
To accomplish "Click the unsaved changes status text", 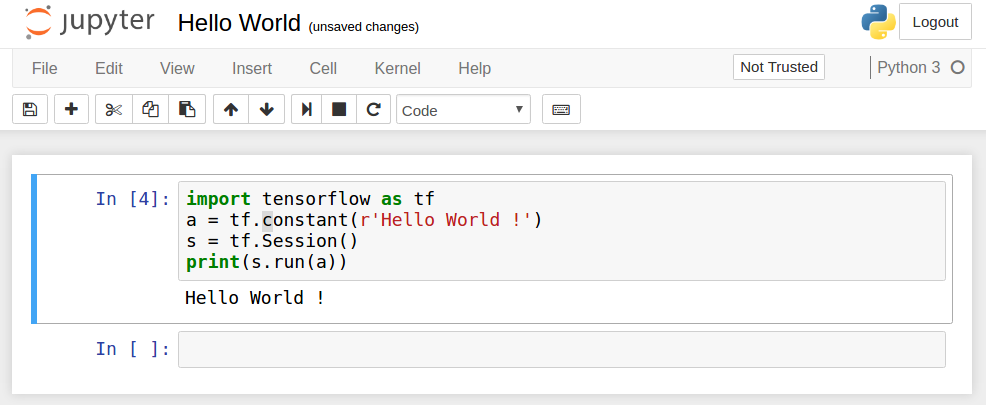I will [x=363, y=27].
